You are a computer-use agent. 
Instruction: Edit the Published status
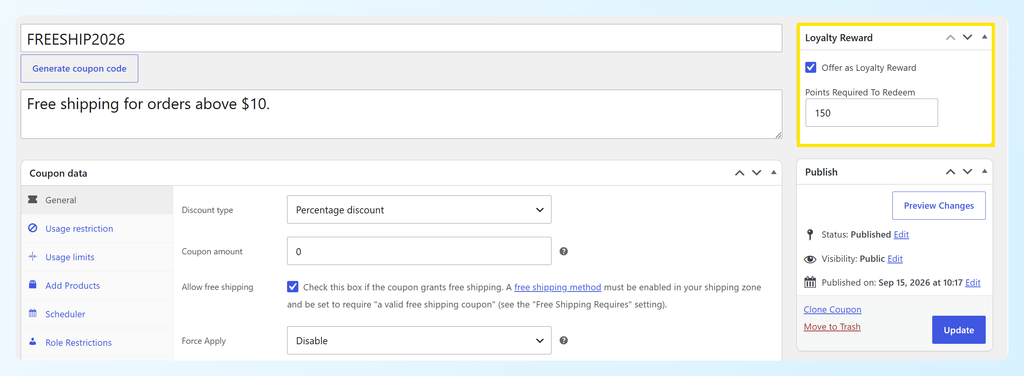[x=901, y=234]
